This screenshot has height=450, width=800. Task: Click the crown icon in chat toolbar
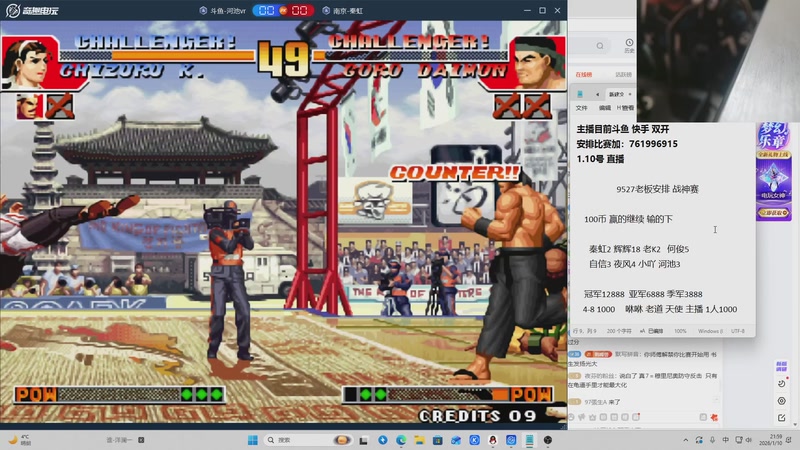pos(592,417)
